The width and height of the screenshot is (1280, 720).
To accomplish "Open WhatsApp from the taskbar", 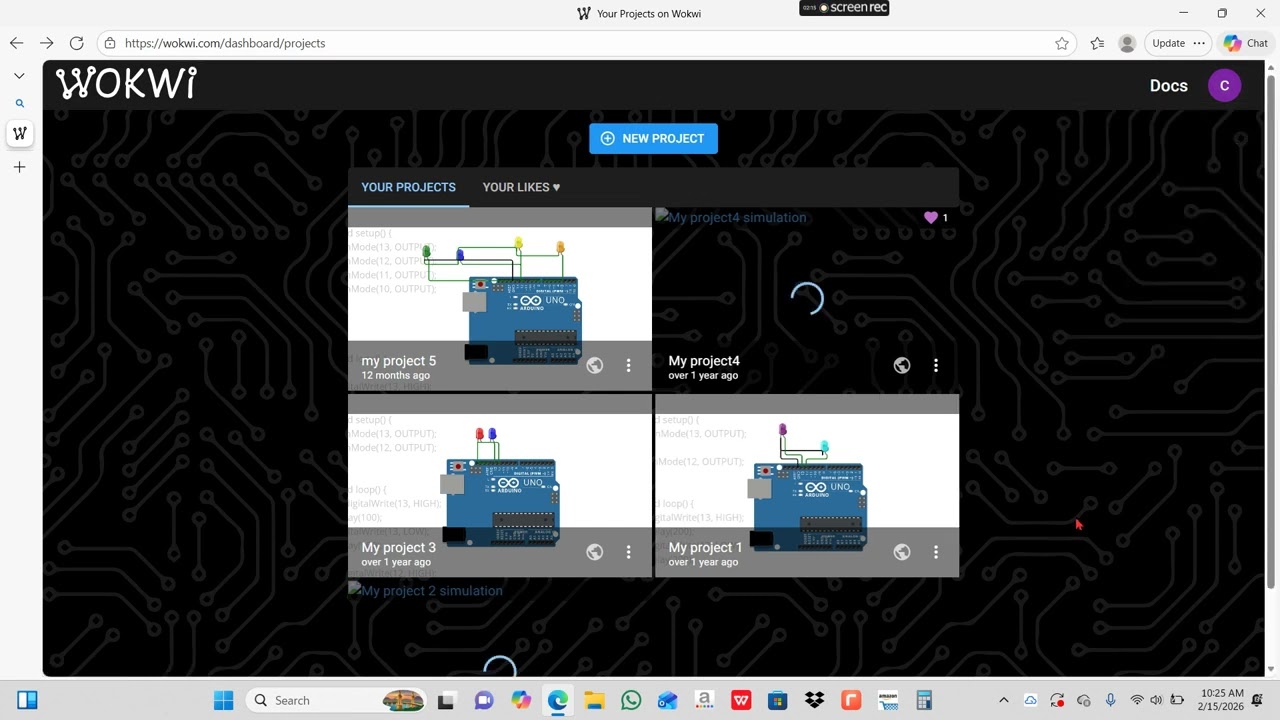I will pyautogui.click(x=631, y=700).
